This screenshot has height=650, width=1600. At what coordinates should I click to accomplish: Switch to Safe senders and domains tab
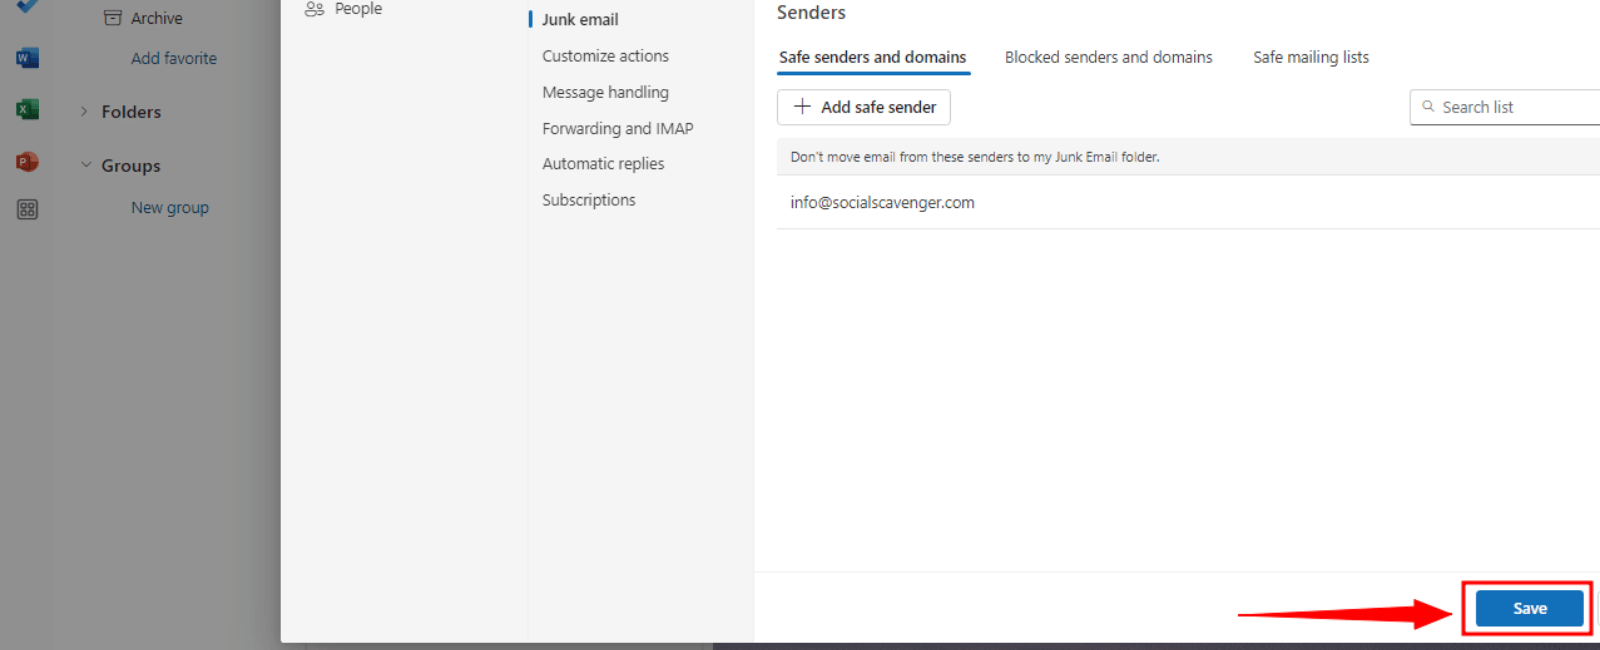873,57
